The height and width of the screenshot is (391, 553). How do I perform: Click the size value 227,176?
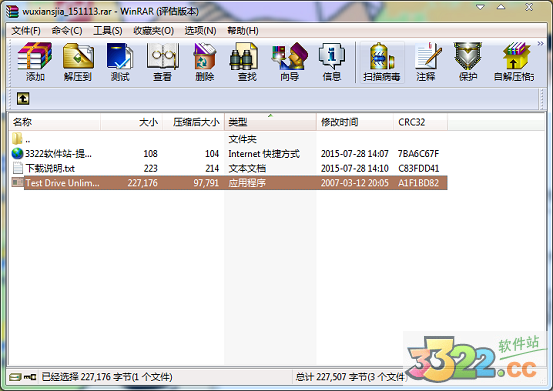[x=142, y=183]
